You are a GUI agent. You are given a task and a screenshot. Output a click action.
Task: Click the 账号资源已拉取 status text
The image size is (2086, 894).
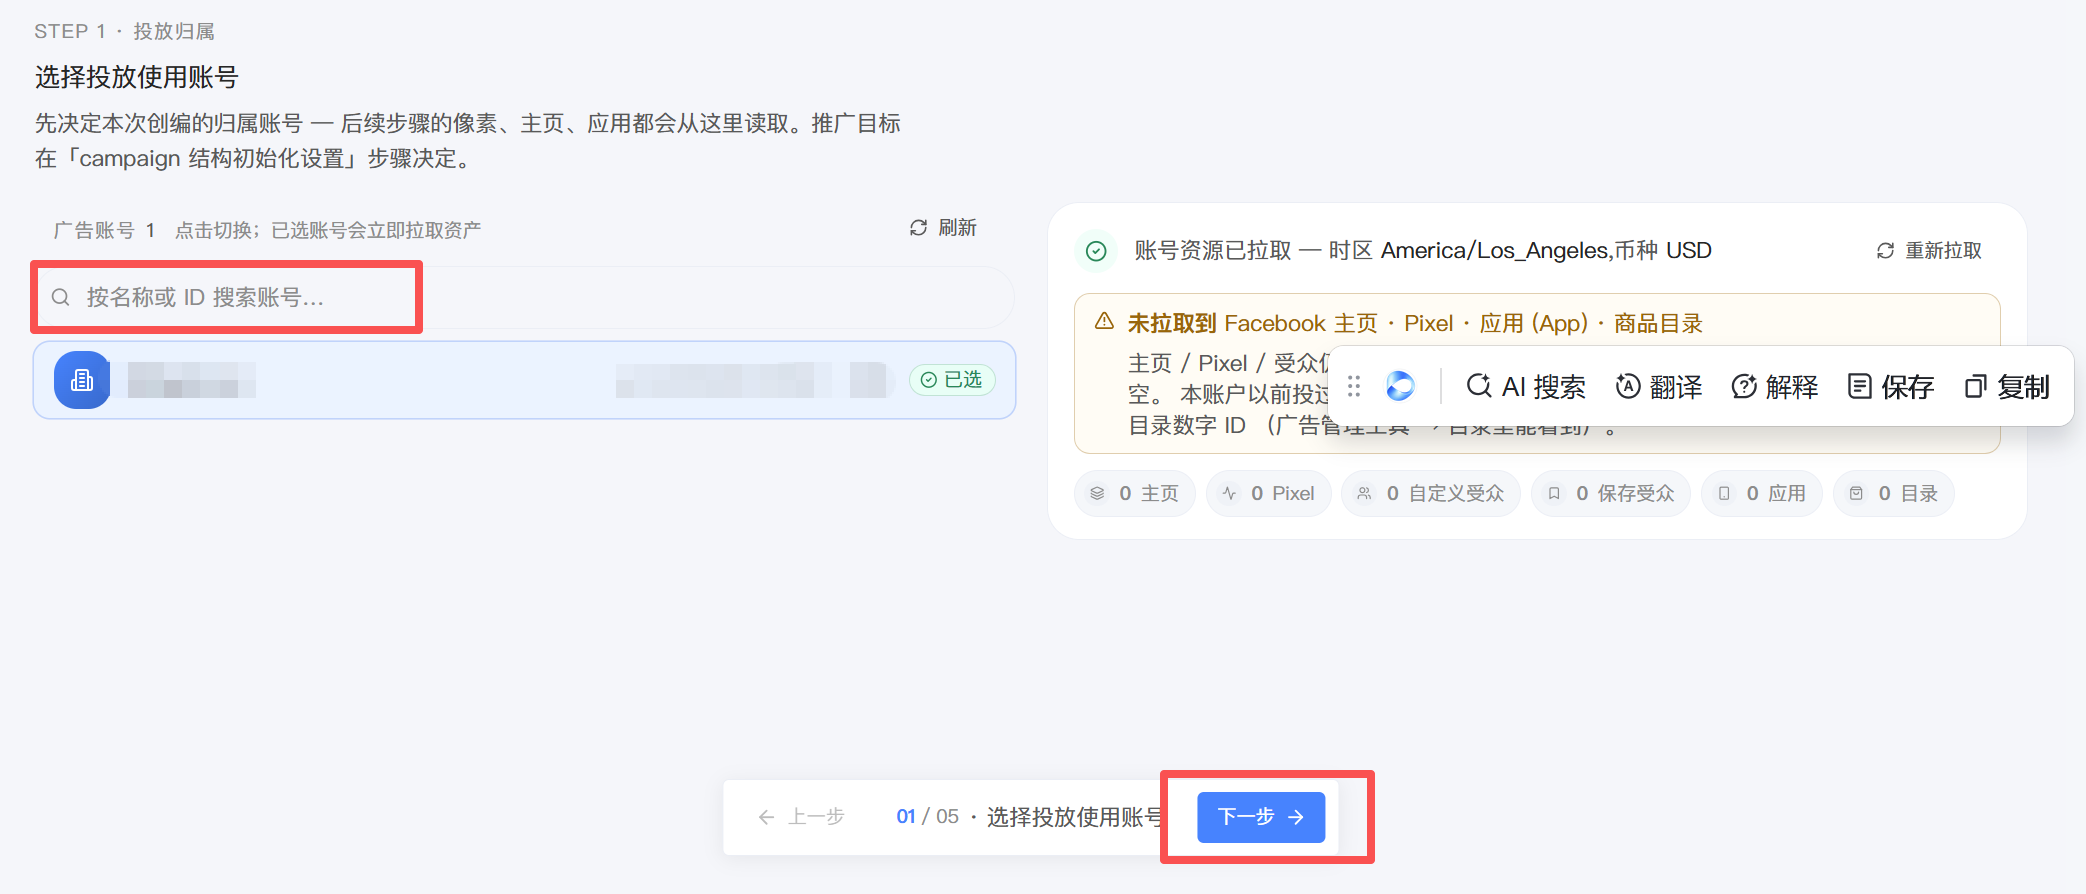point(1213,251)
